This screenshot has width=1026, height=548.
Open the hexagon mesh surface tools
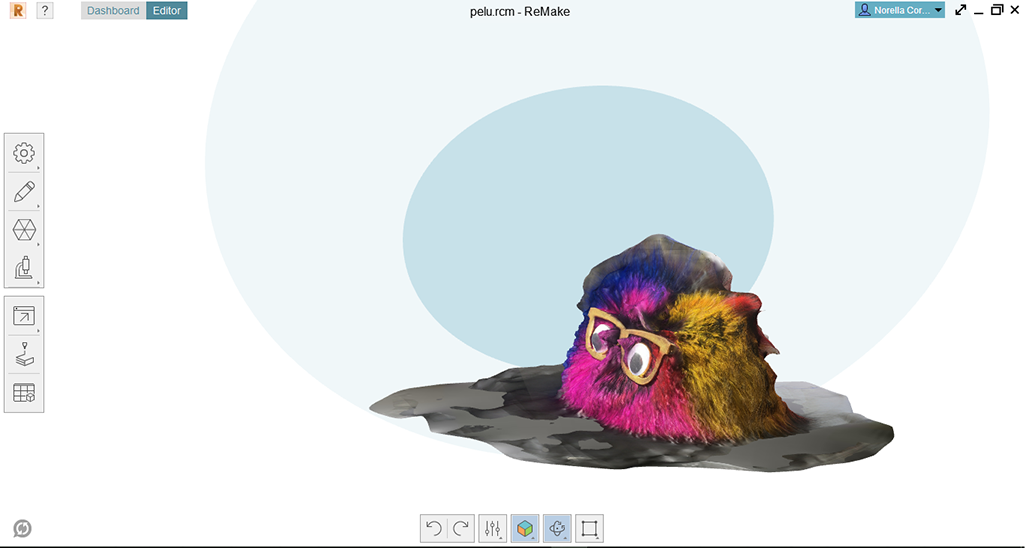24,230
